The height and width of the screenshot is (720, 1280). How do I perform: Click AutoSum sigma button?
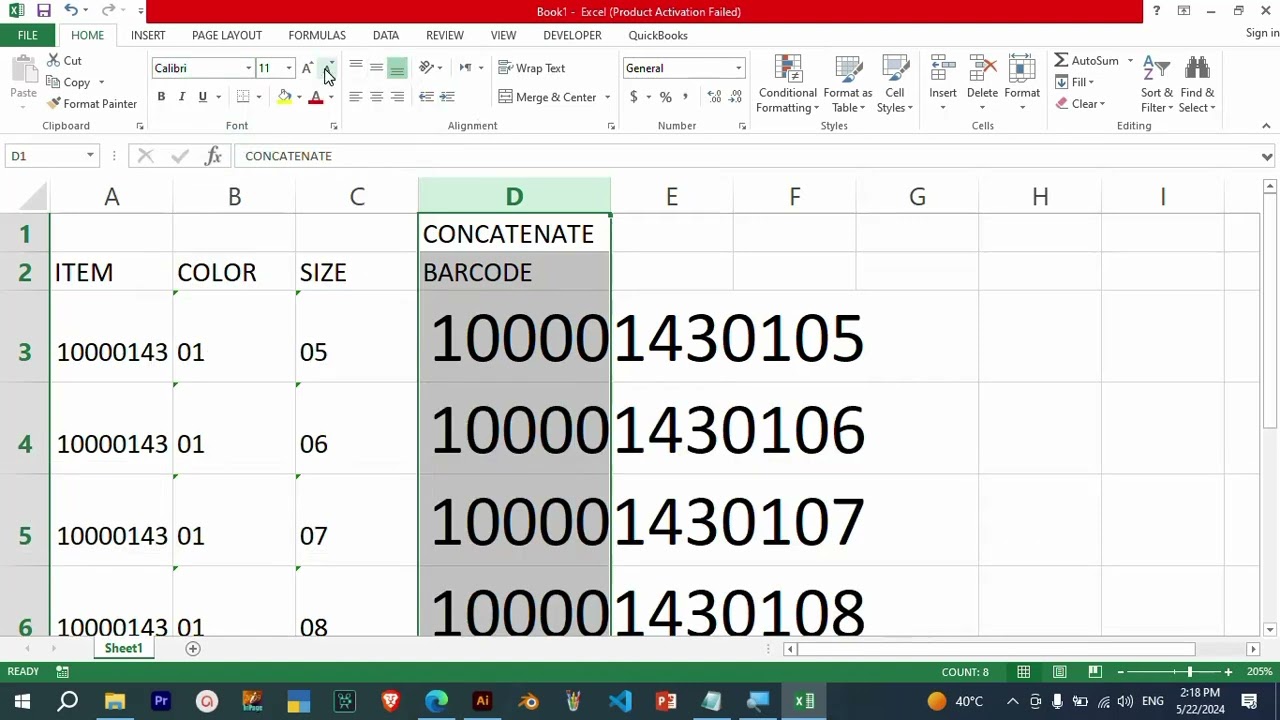(x=1087, y=61)
